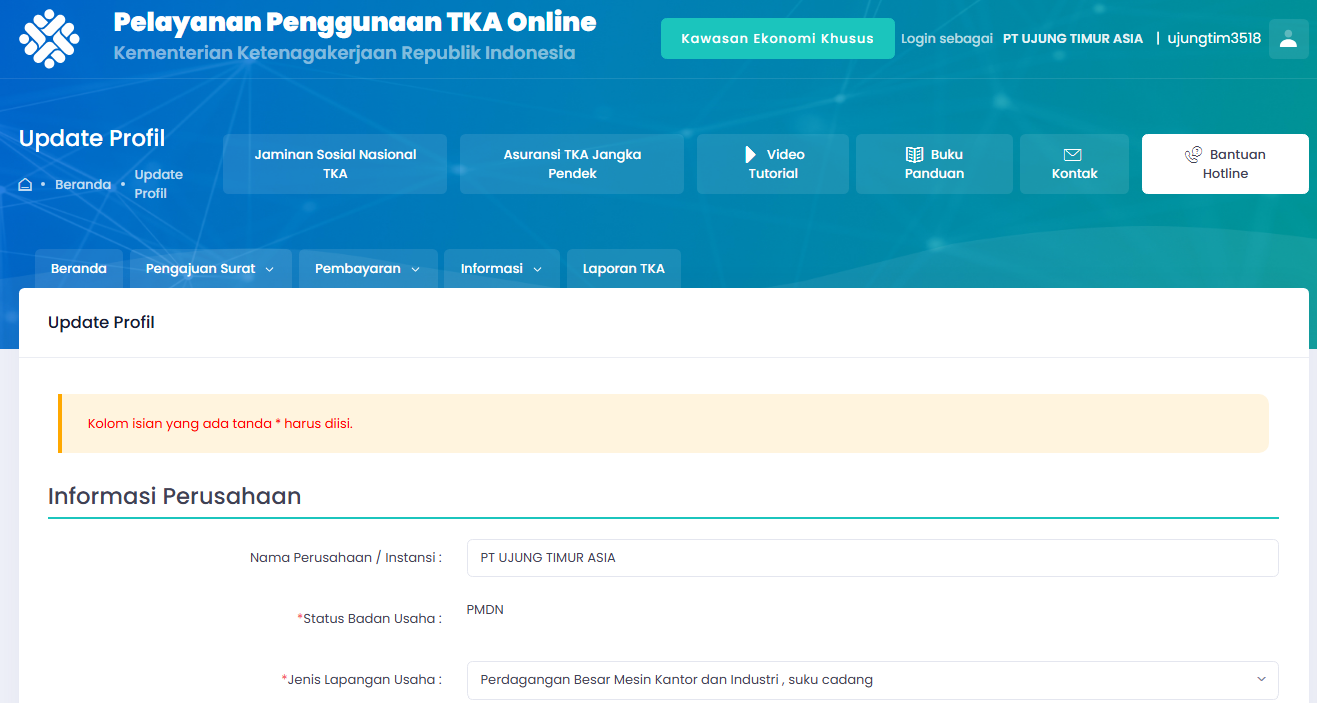Click the Pelayanan Penggunaan TKA Online title
This screenshot has width=1317, height=703.
tap(355, 22)
